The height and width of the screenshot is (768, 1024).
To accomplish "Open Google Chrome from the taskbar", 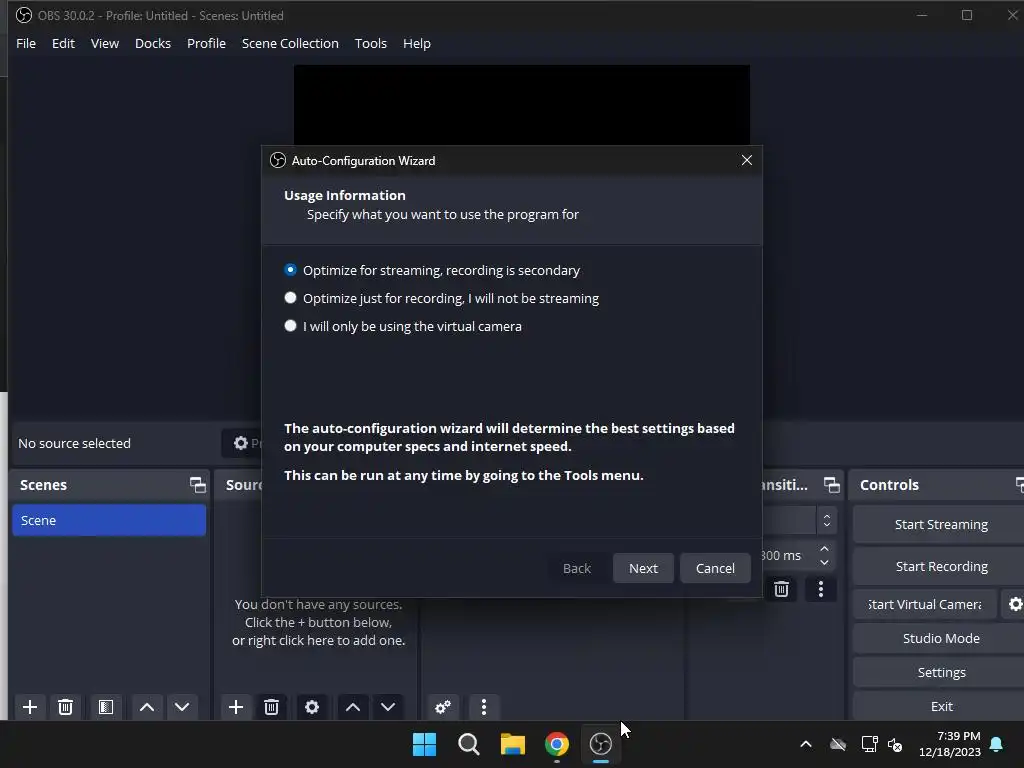I will [556, 744].
